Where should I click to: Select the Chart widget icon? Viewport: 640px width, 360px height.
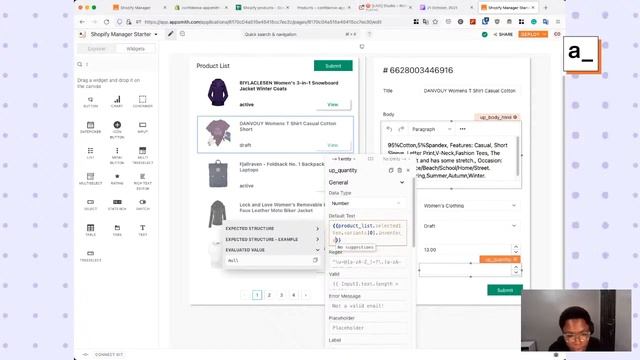pyautogui.click(x=117, y=99)
